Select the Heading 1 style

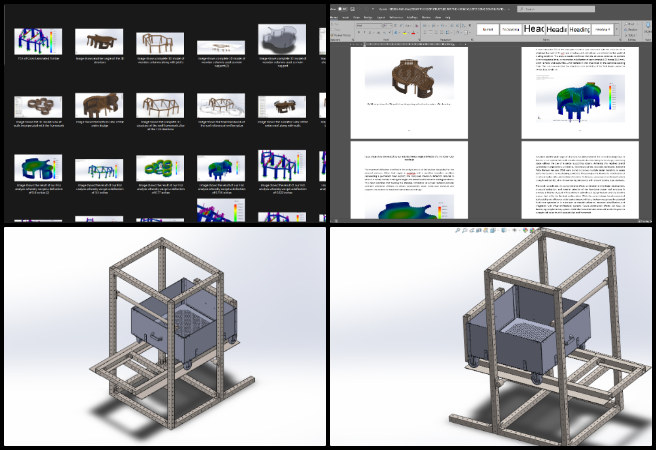[x=533, y=30]
